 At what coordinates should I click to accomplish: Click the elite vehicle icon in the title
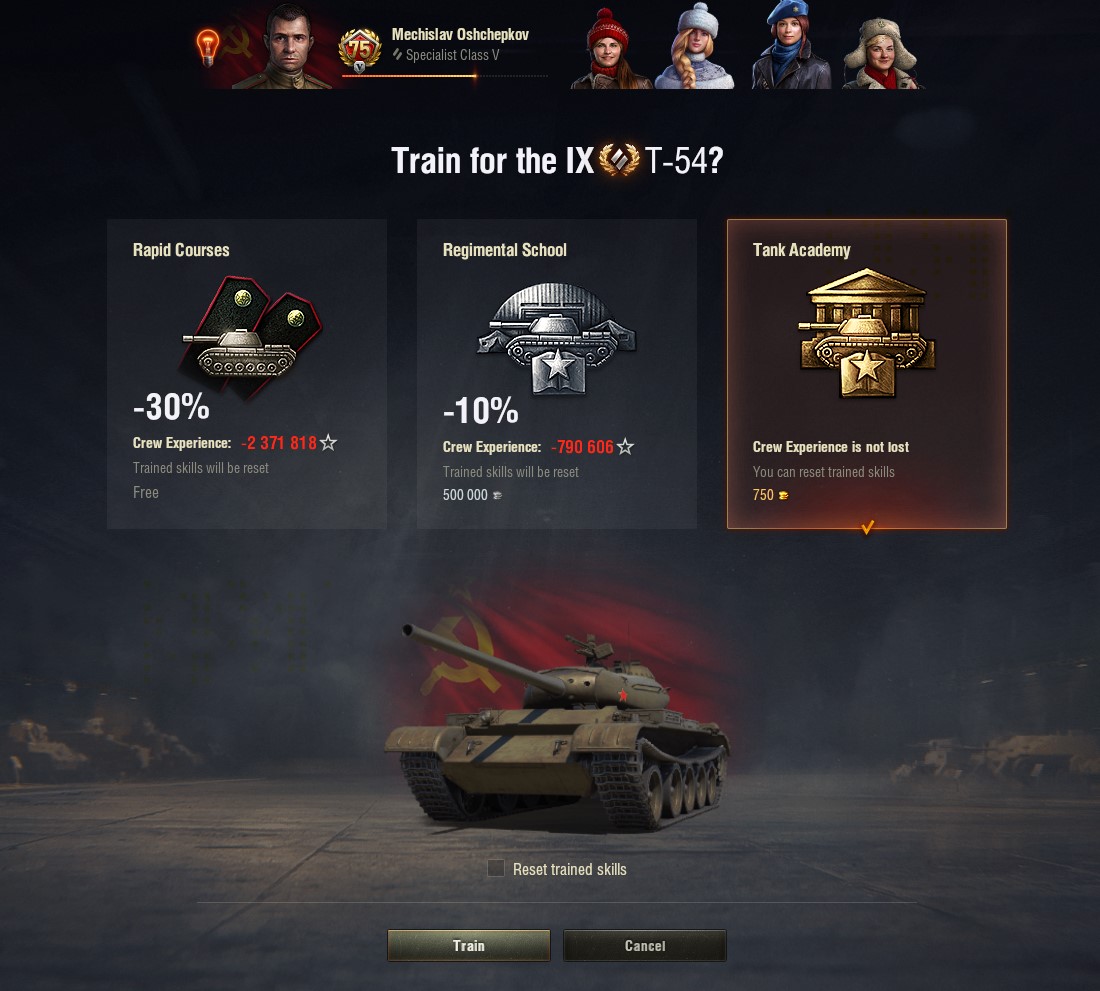pyautogui.click(x=619, y=160)
